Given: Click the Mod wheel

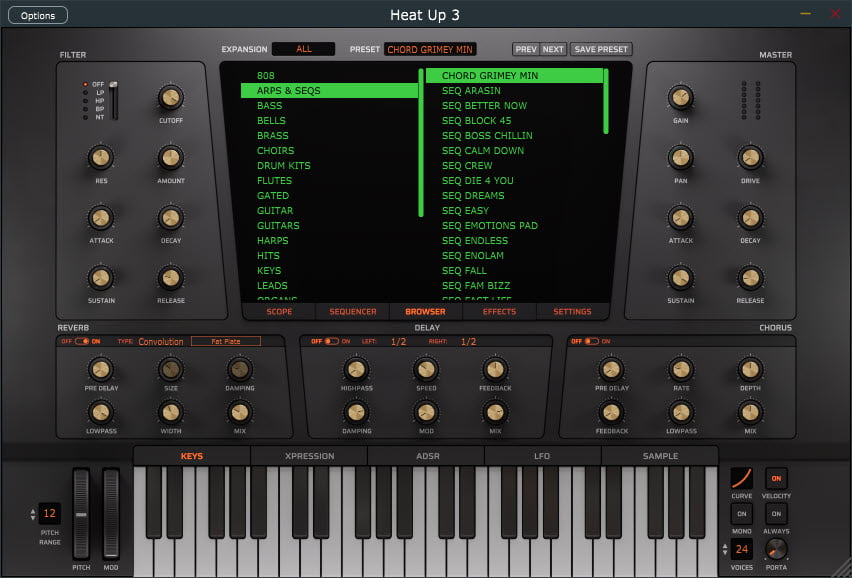Looking at the screenshot, I should [111, 514].
